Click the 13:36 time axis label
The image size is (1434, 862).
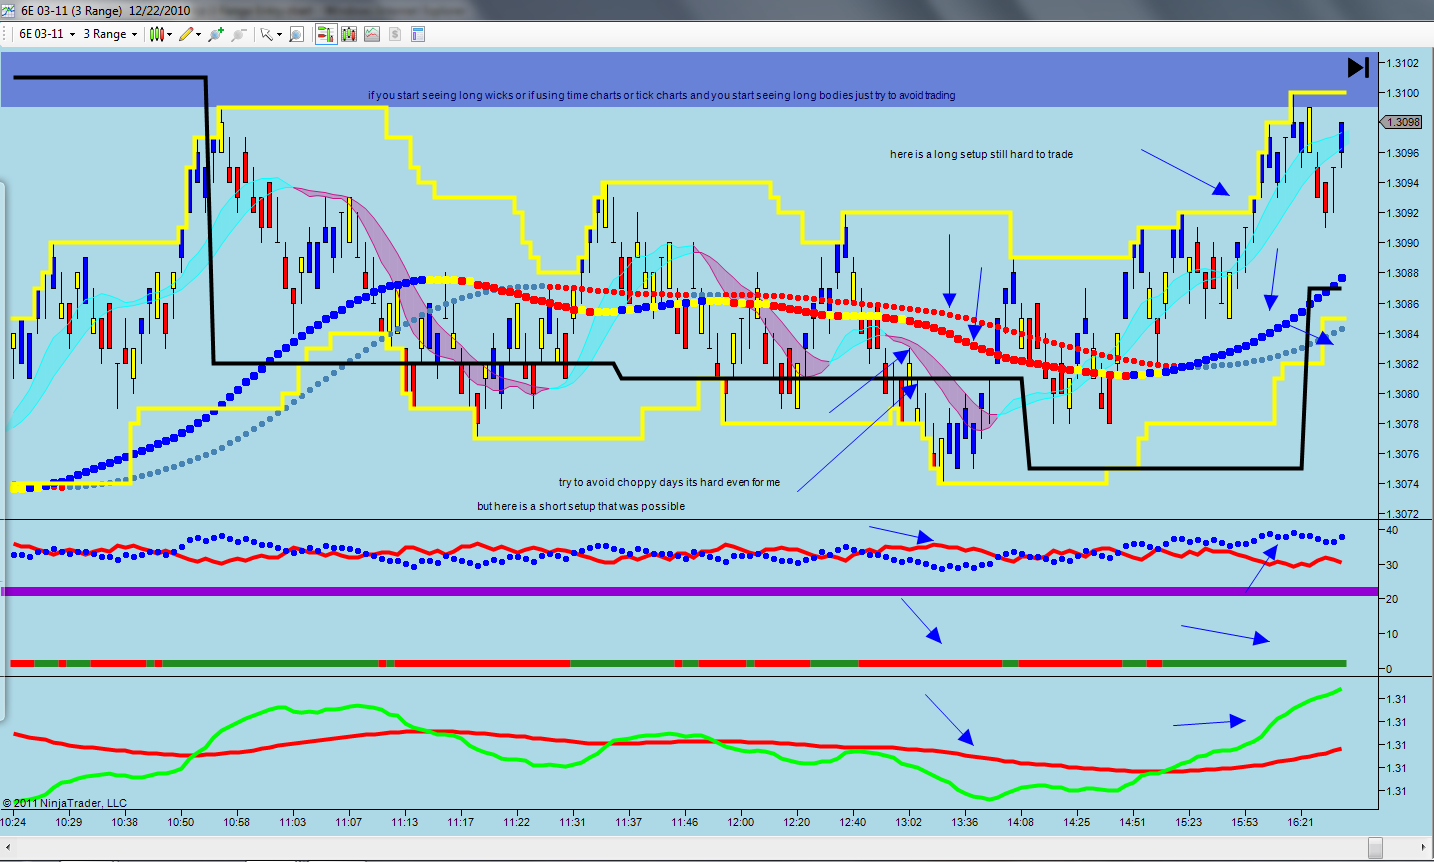(965, 822)
